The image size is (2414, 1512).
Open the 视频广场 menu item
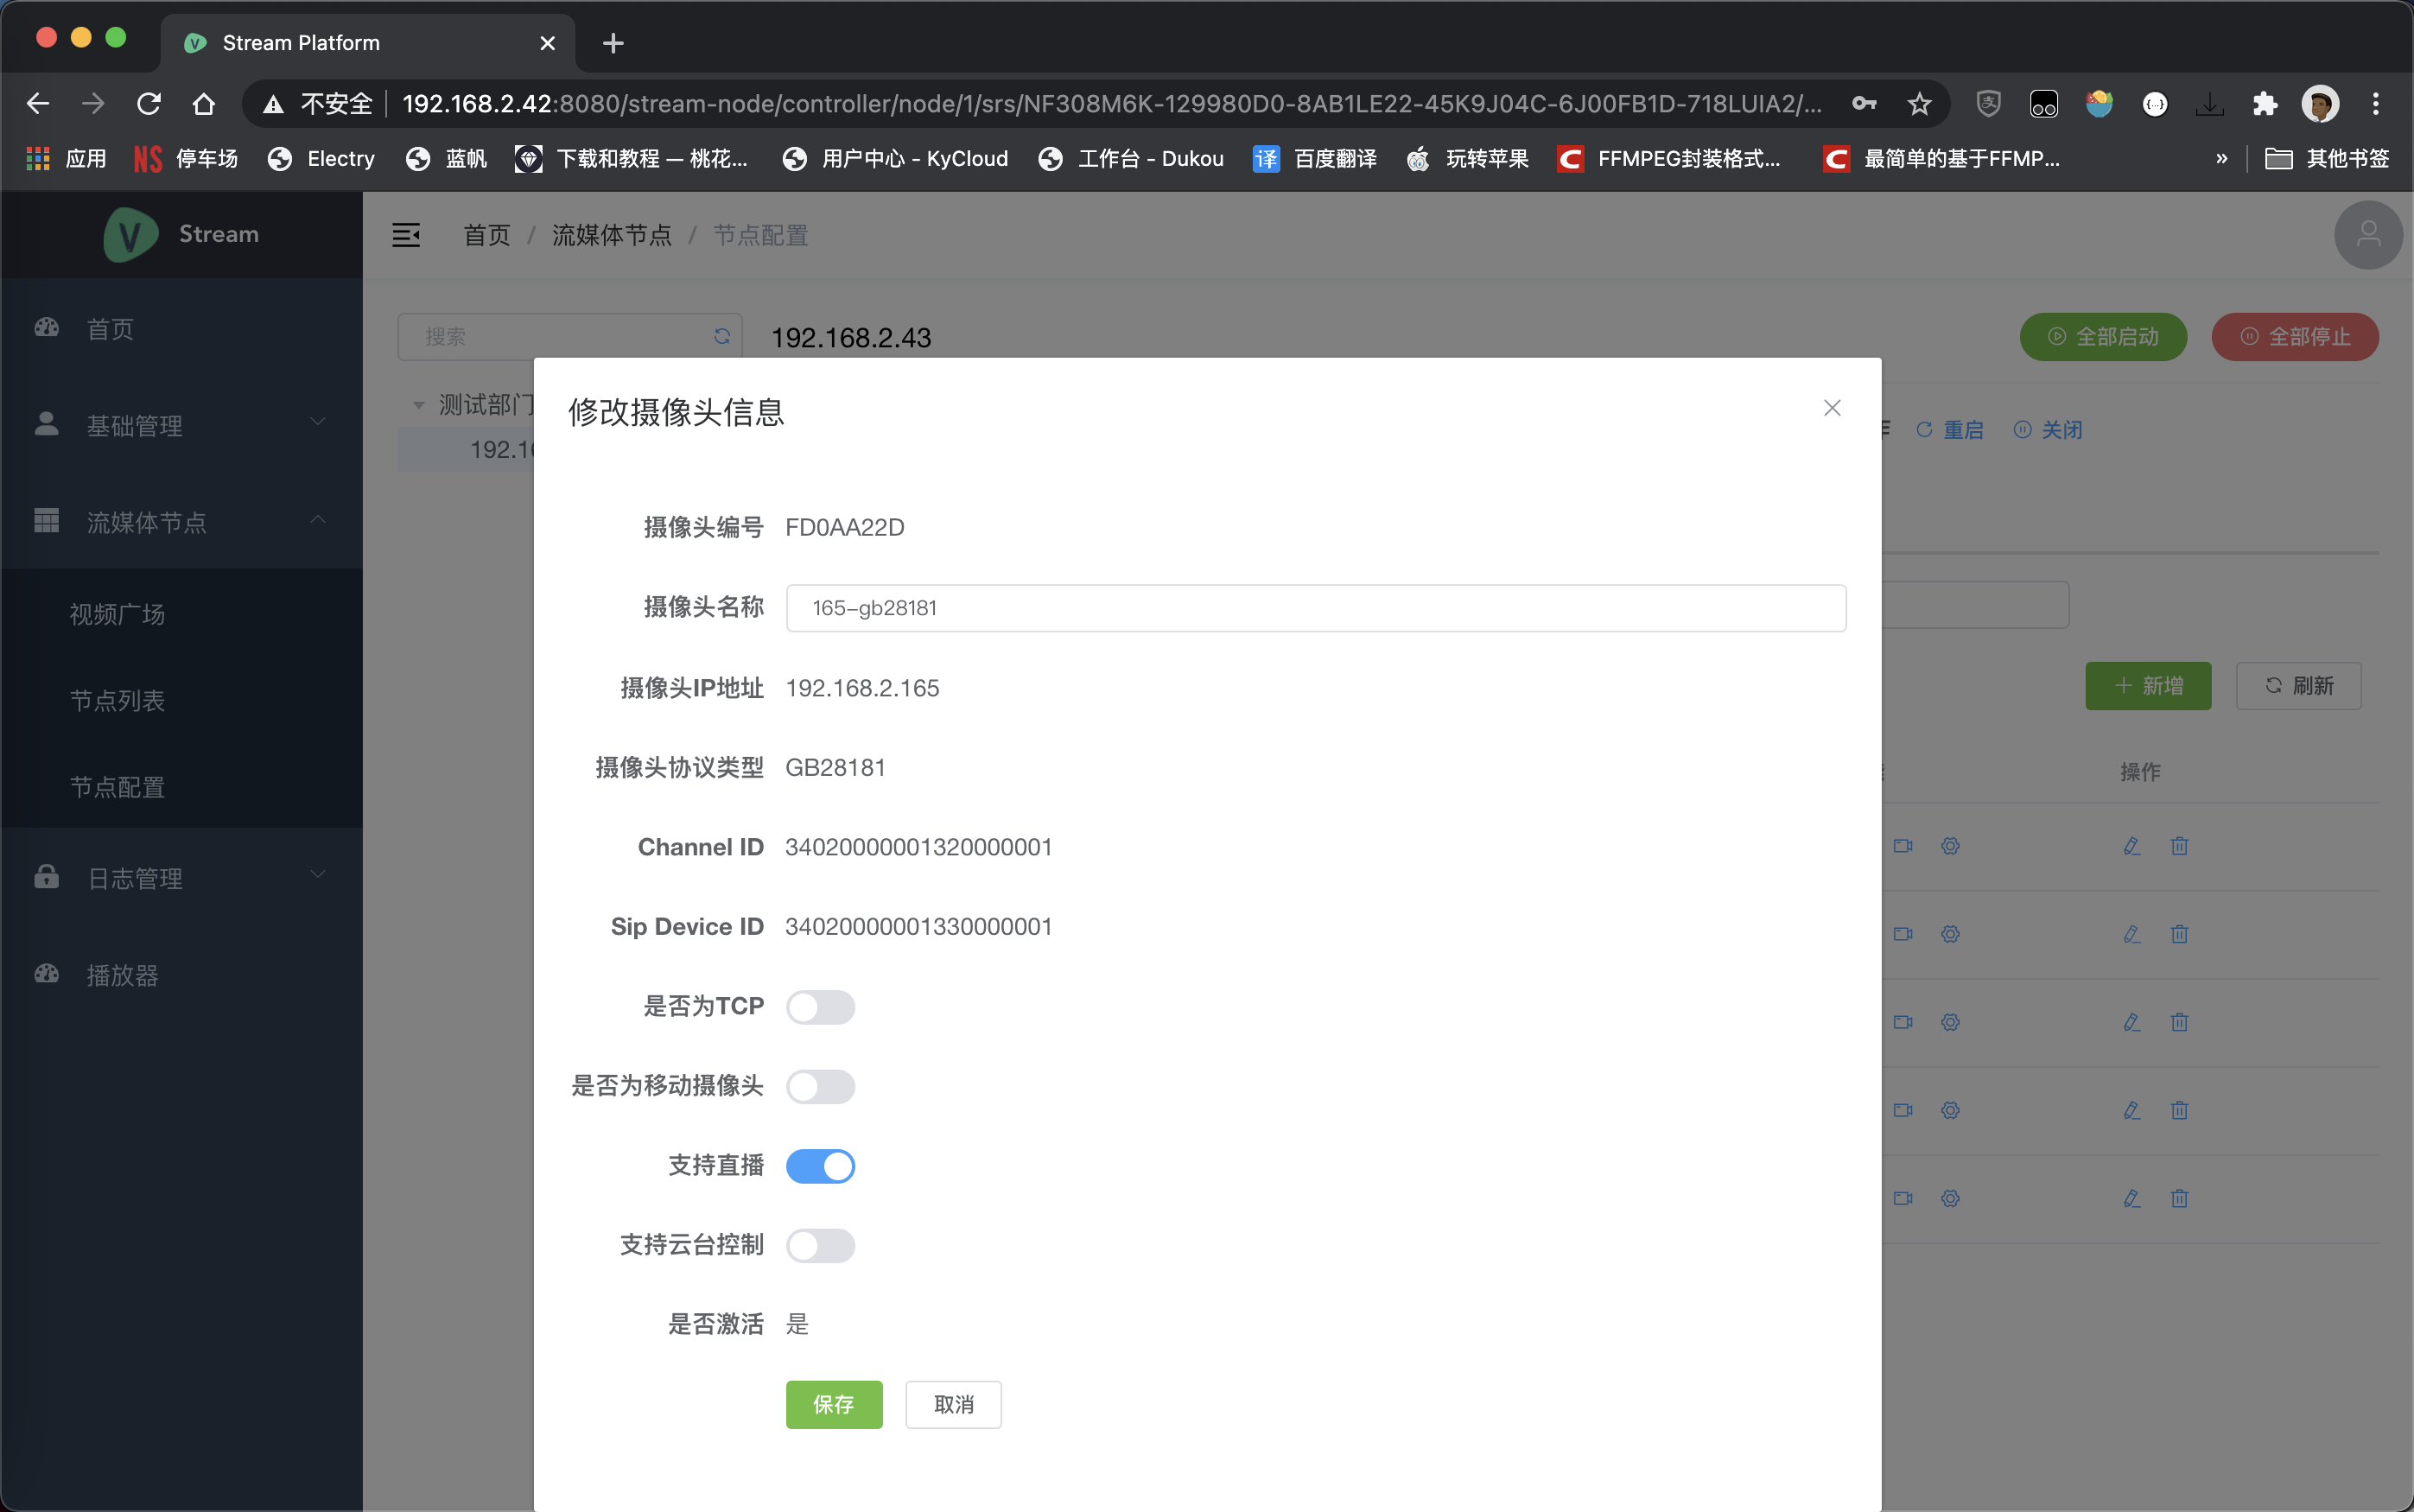pos(117,614)
